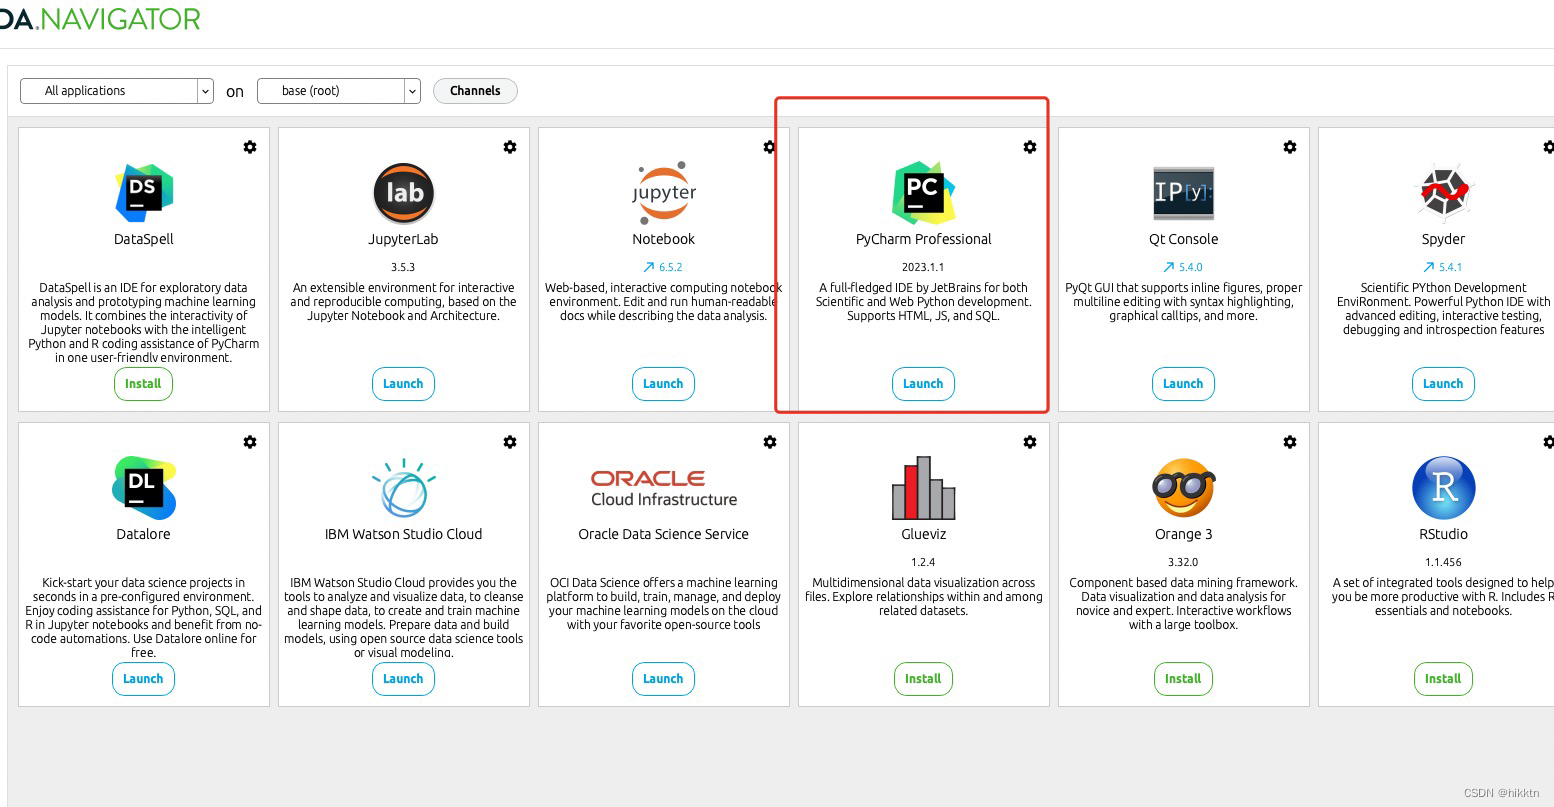Click the PyCharm PC logo icon
The image size is (1554, 807).
[924, 193]
